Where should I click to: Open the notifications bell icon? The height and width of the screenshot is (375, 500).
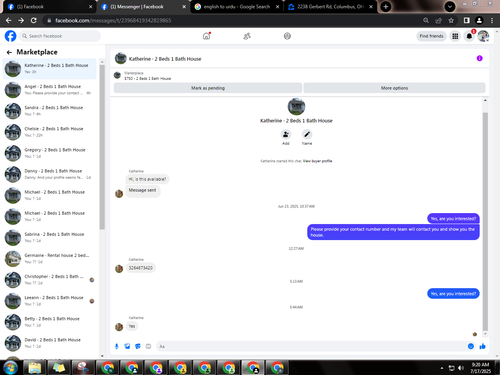(469, 36)
